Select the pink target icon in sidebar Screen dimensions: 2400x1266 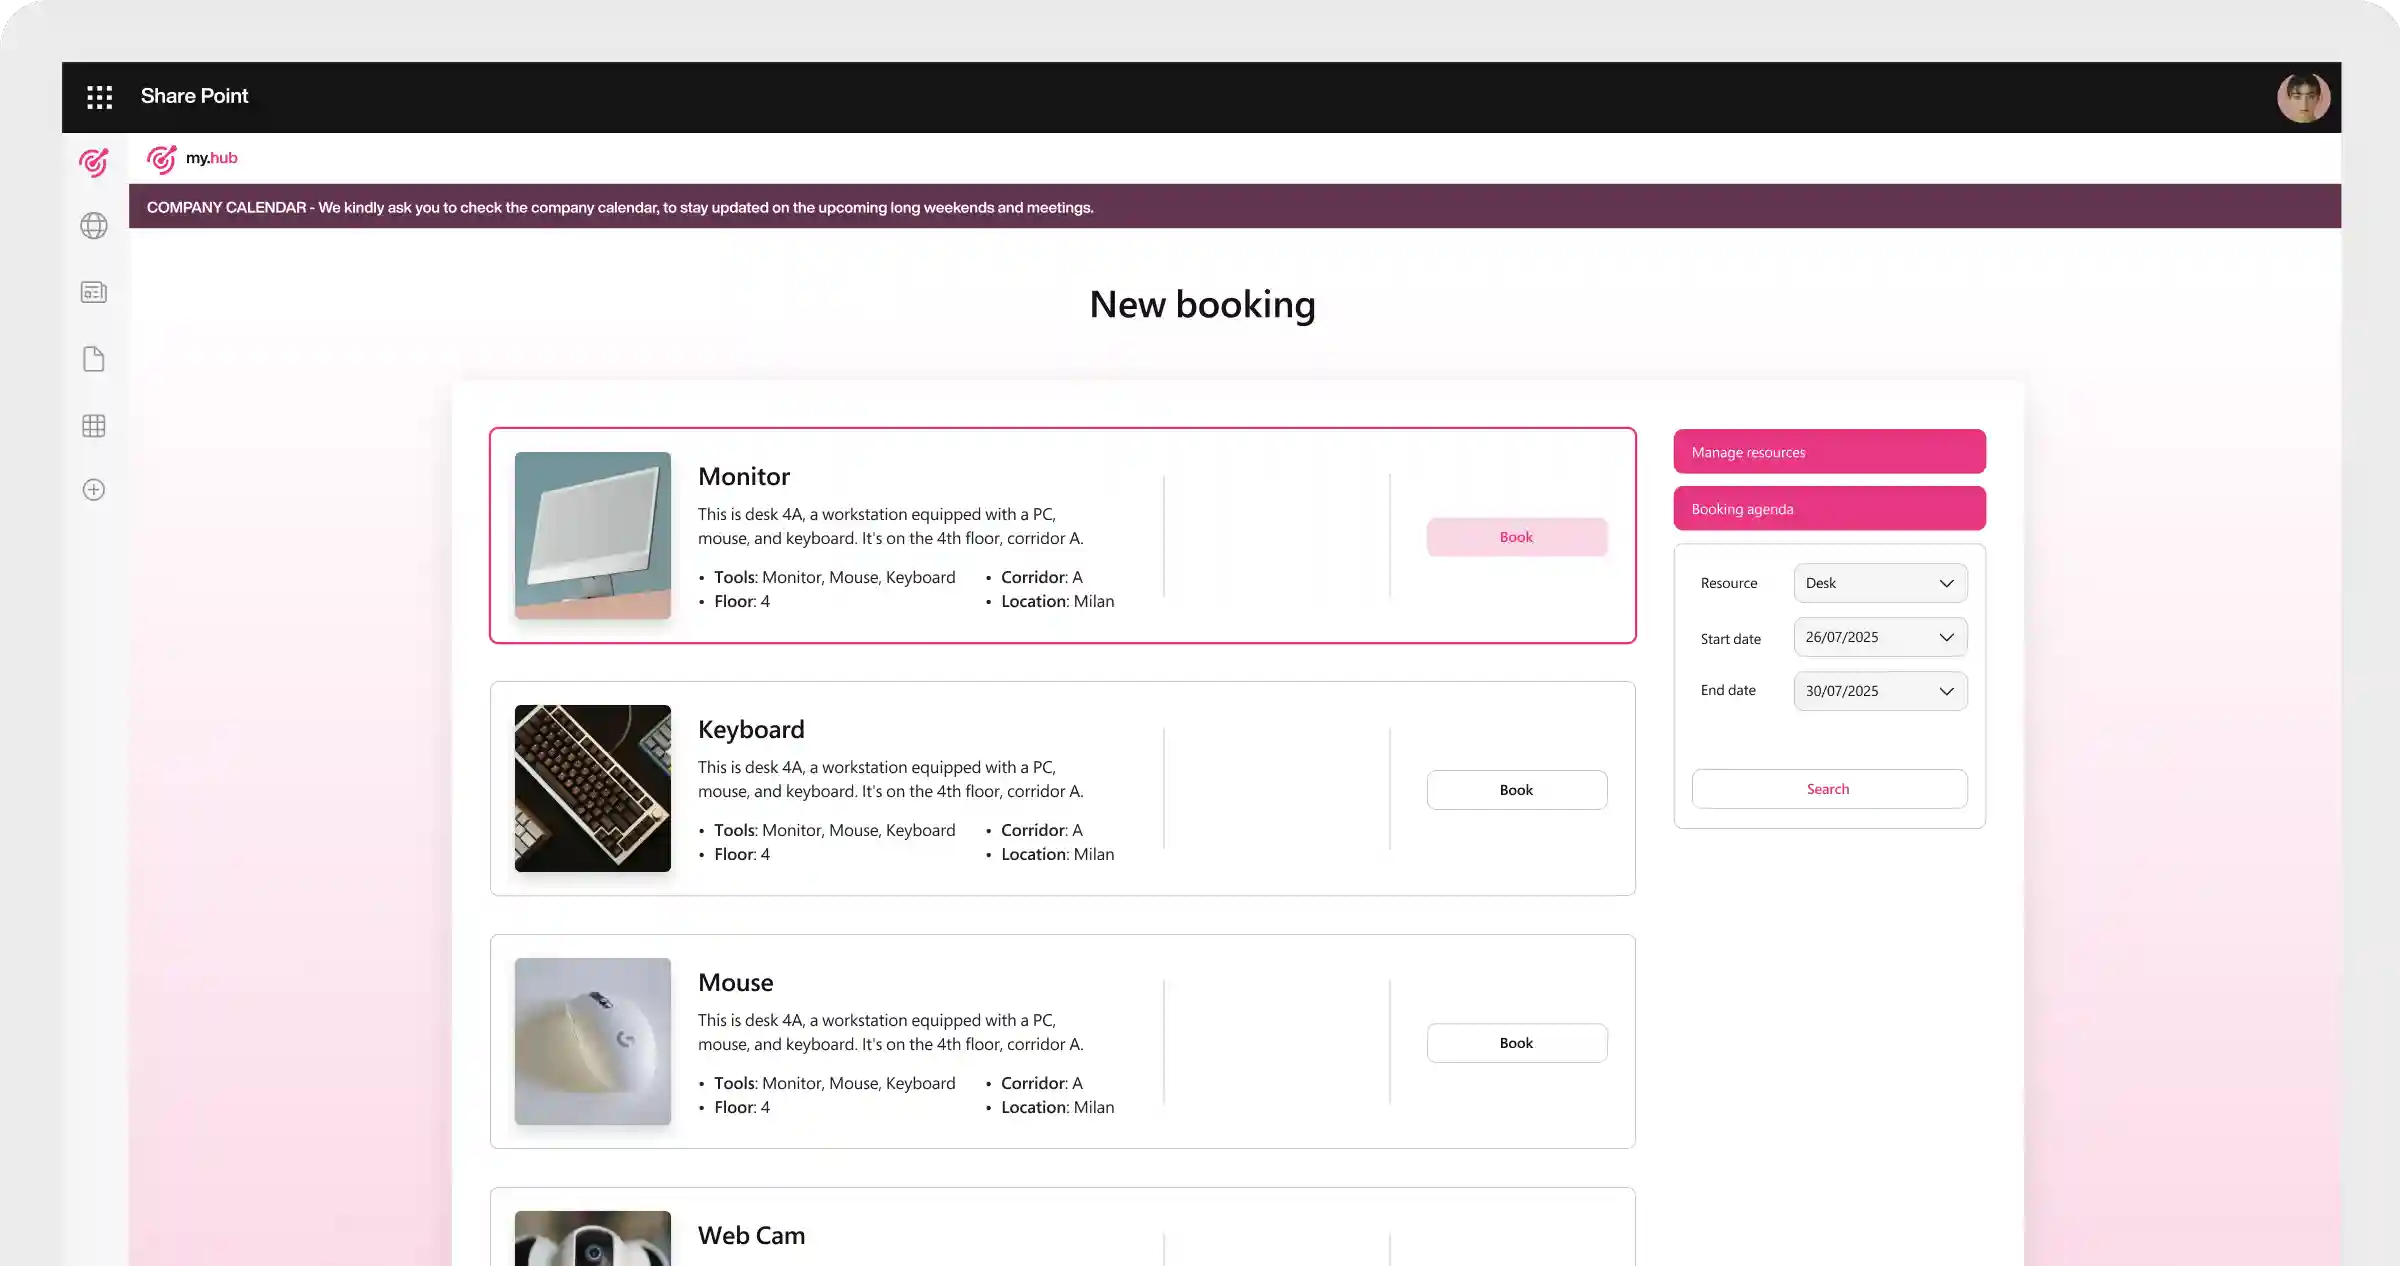point(94,162)
